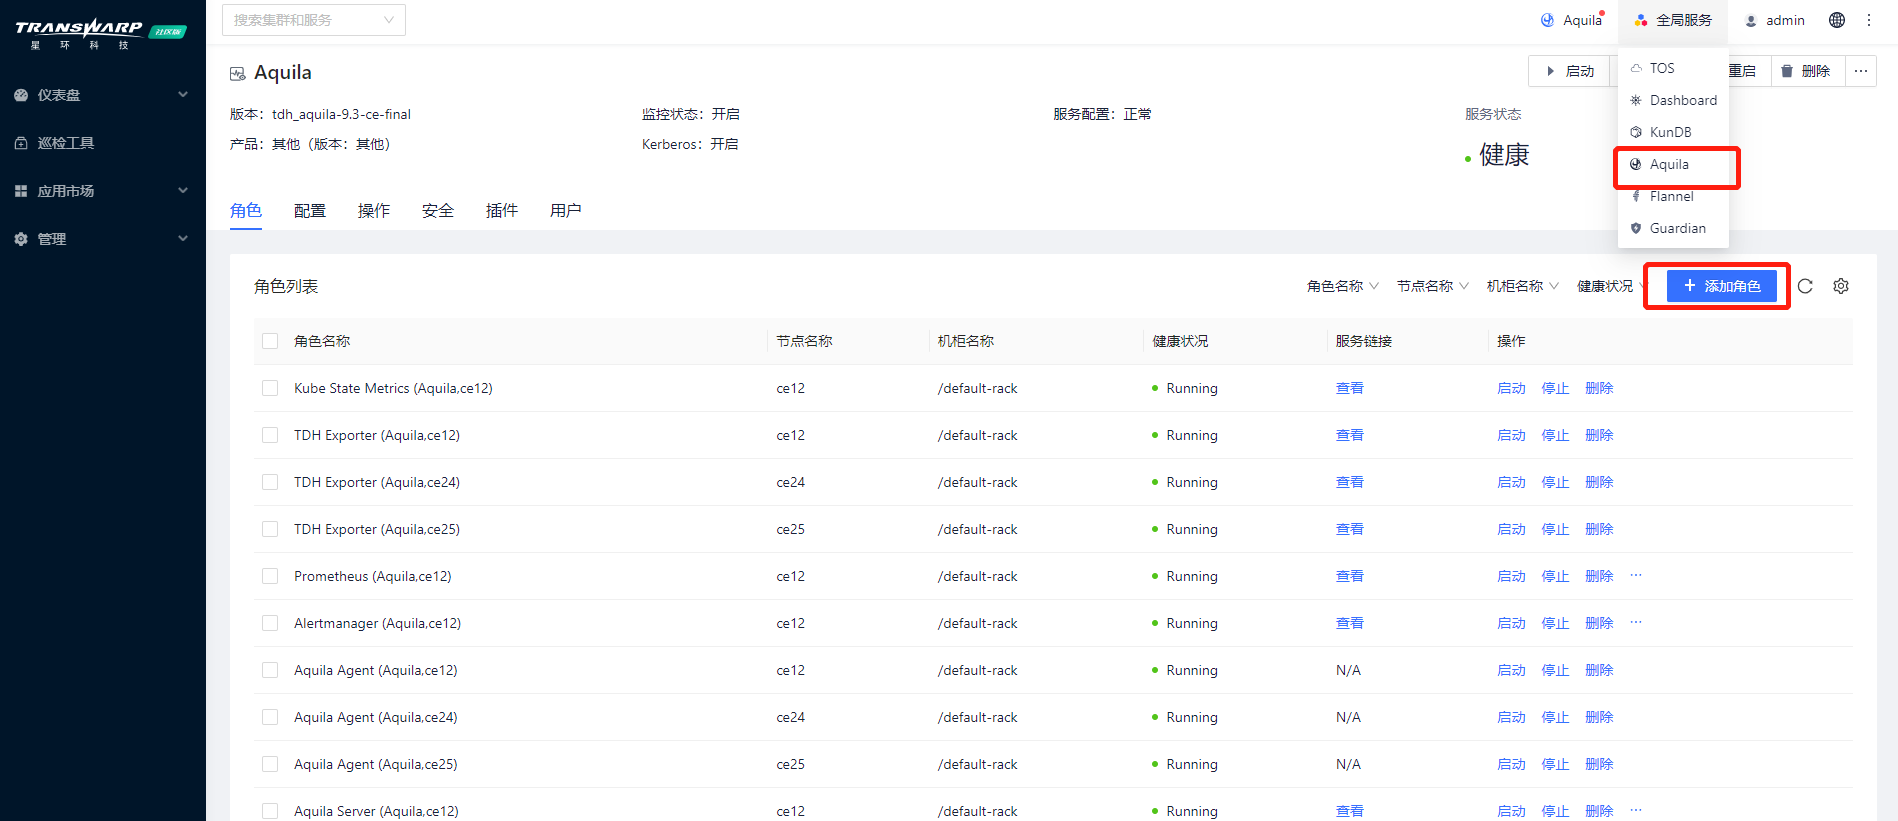1898x821 pixels.
Task: Click the 服务链接 column header
Action: 1364,341
